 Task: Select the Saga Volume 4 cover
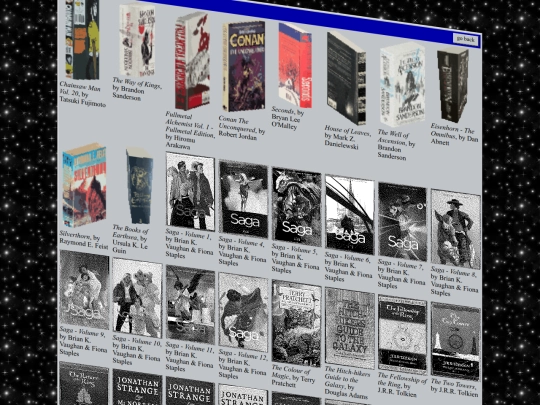[243, 199]
